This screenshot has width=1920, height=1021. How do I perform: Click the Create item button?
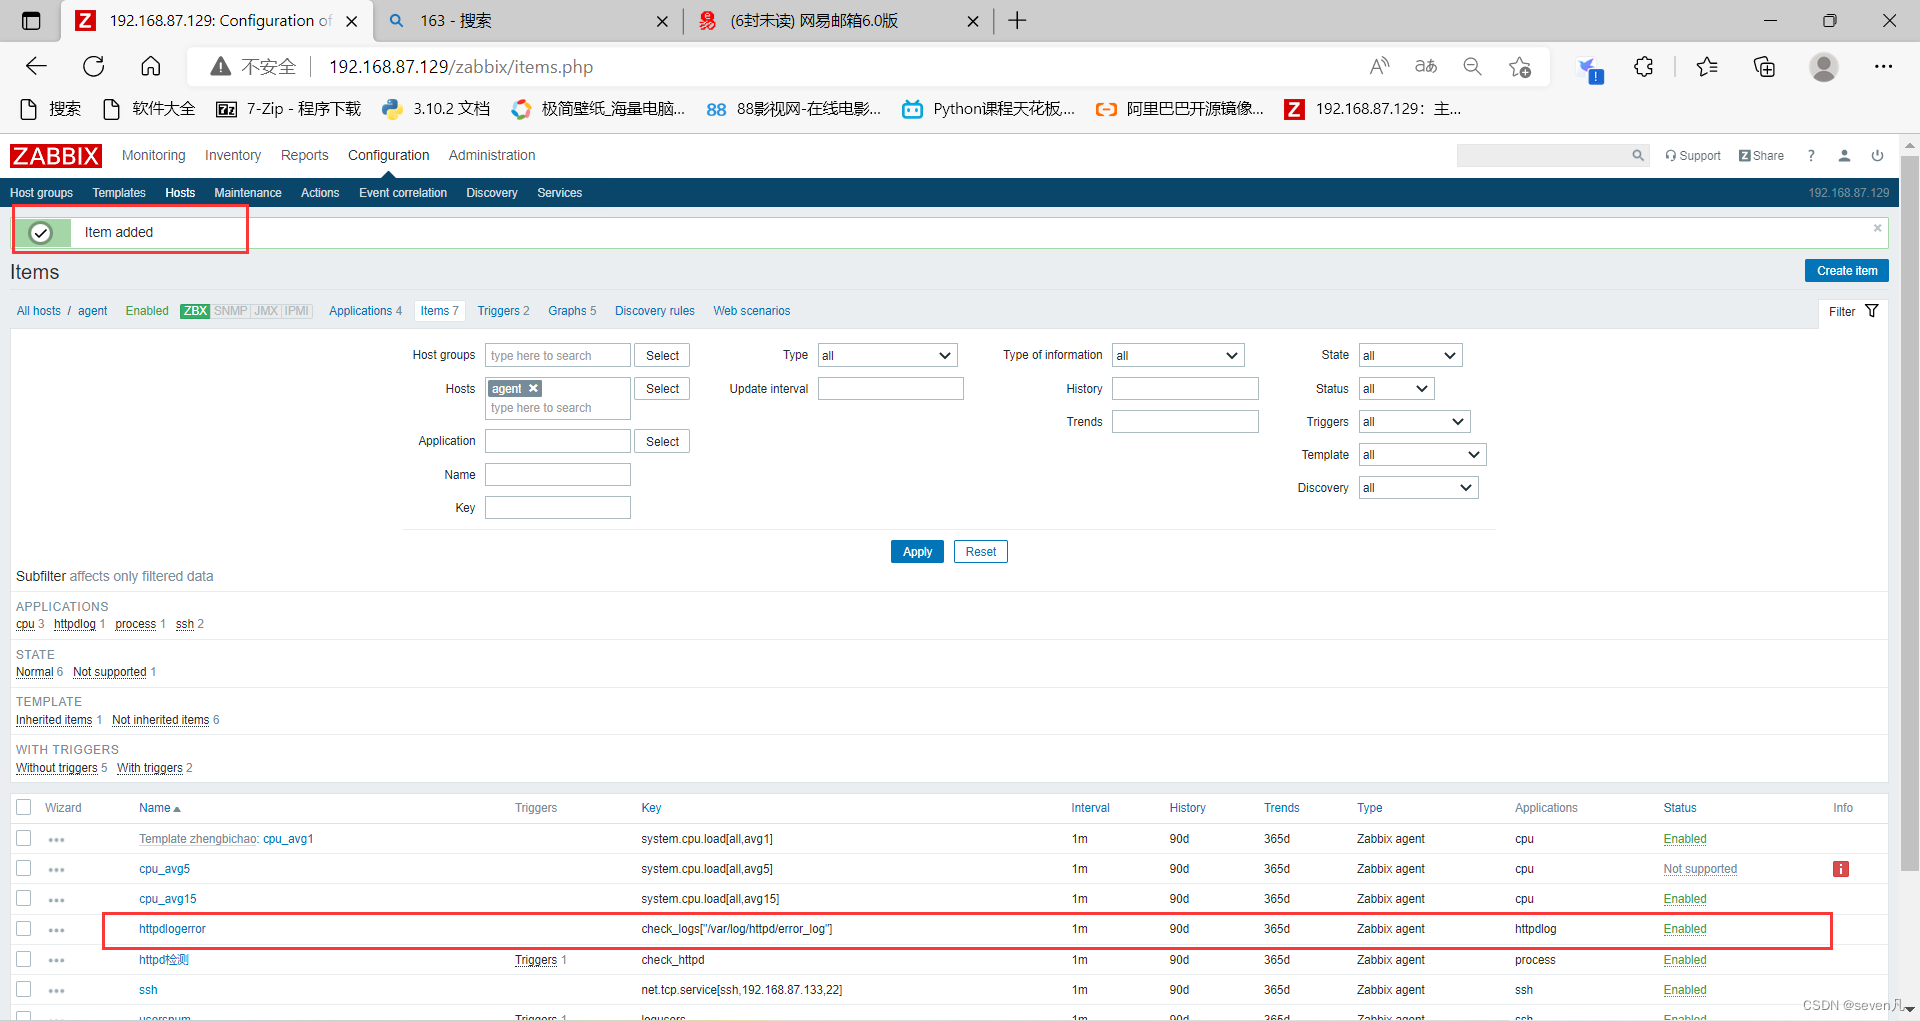[1846, 271]
